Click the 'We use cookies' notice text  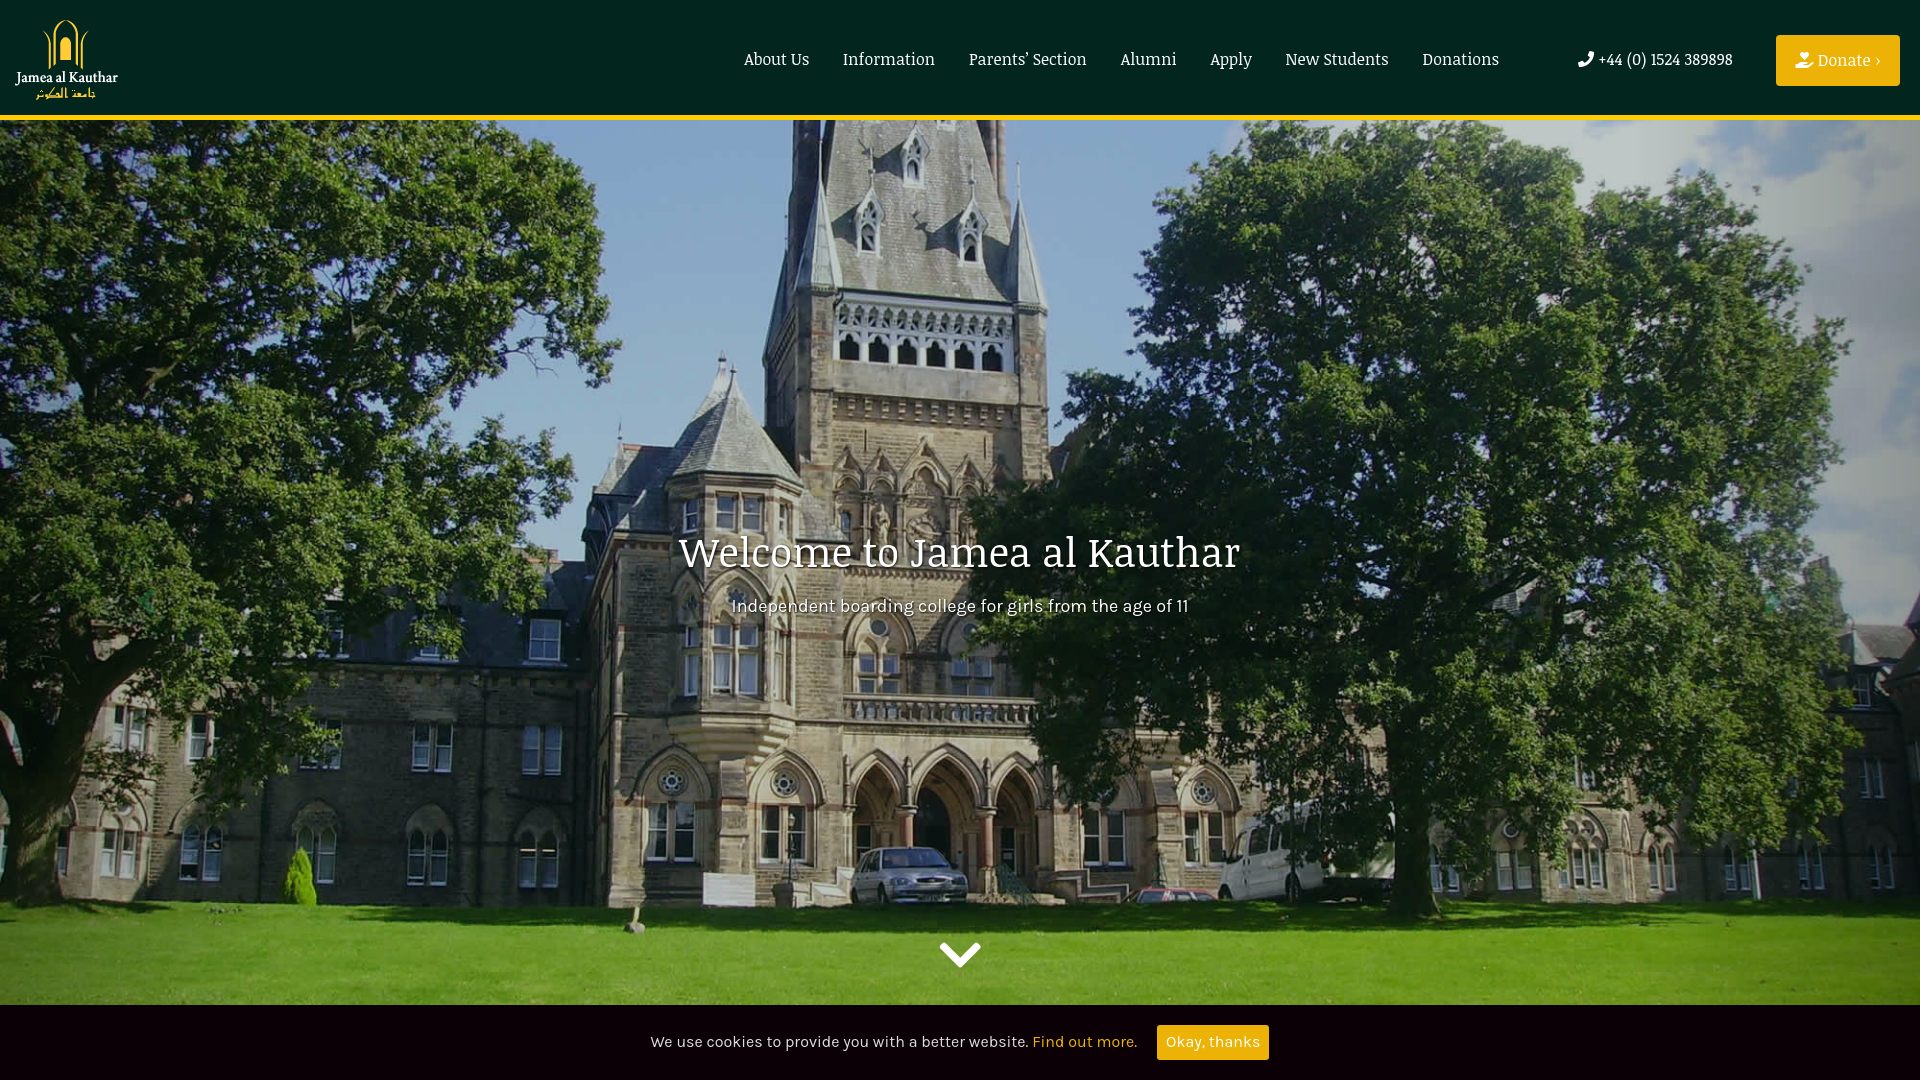[839, 1042]
